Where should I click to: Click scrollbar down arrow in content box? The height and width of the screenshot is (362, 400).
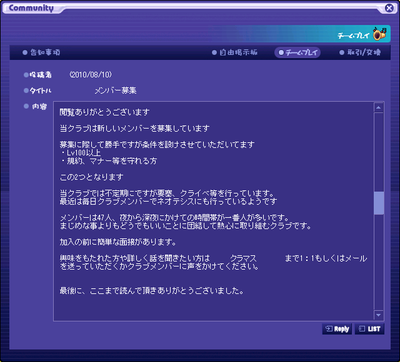point(379,315)
